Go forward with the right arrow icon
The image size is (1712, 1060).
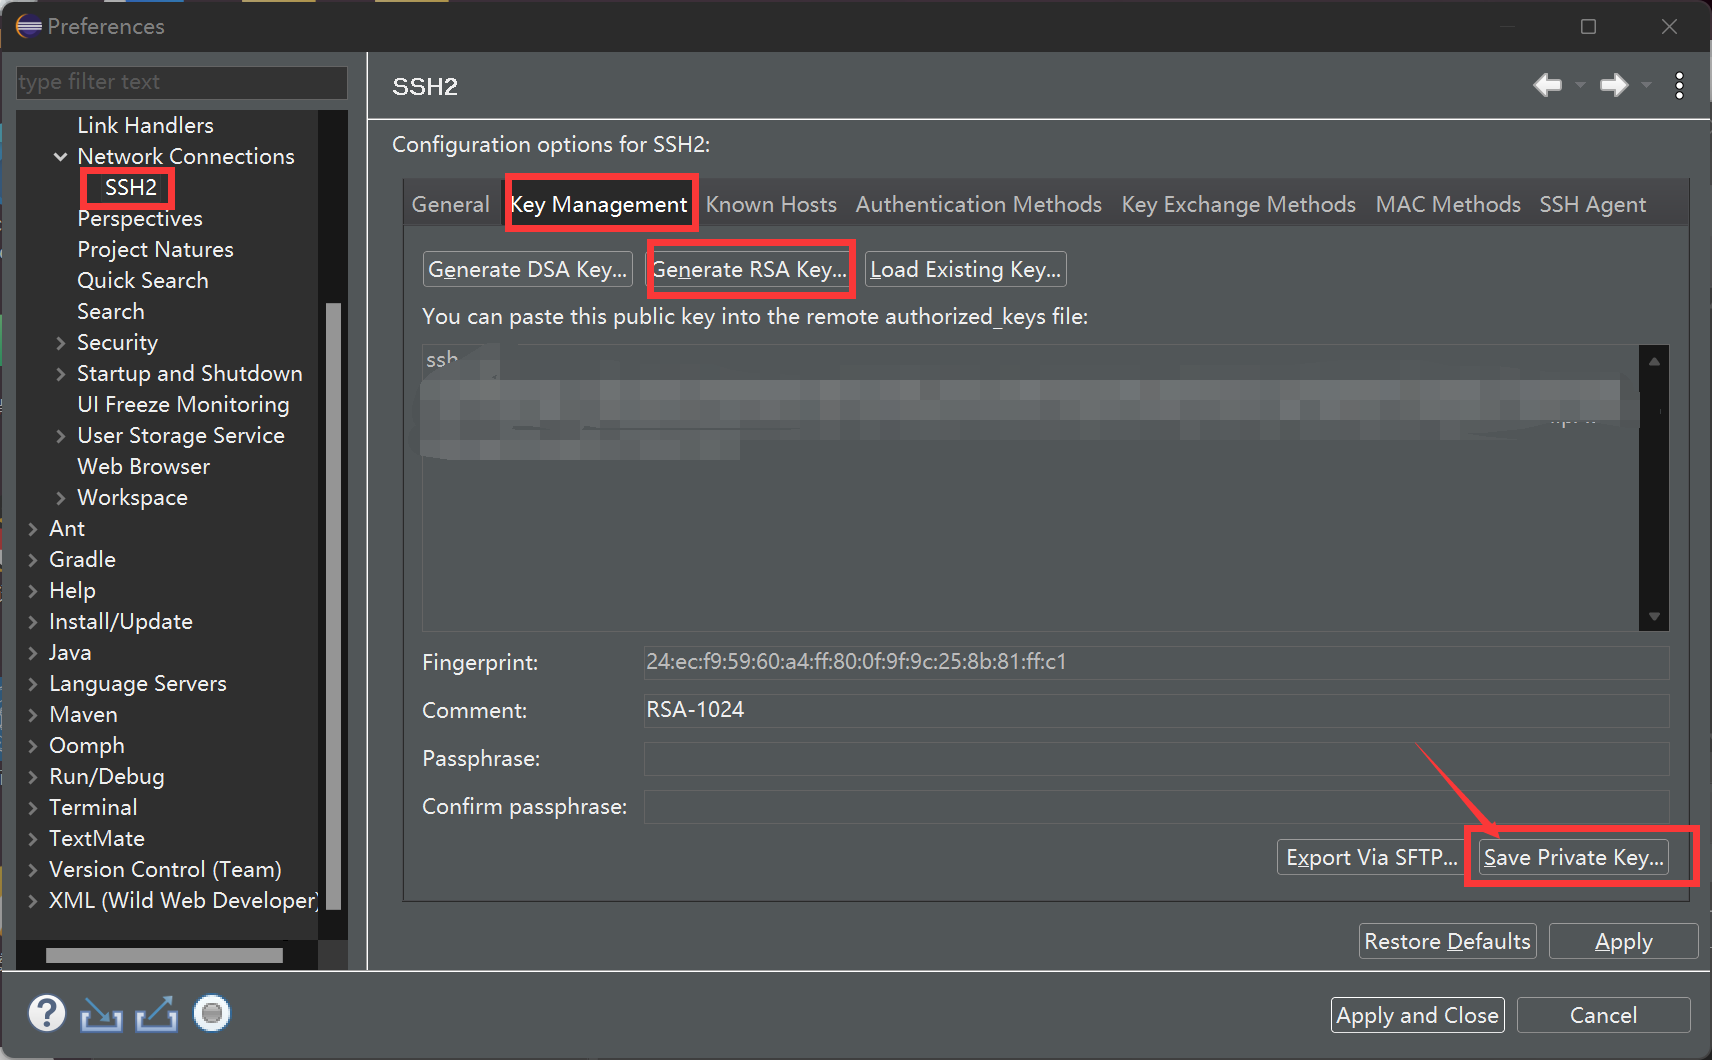[x=1613, y=86]
